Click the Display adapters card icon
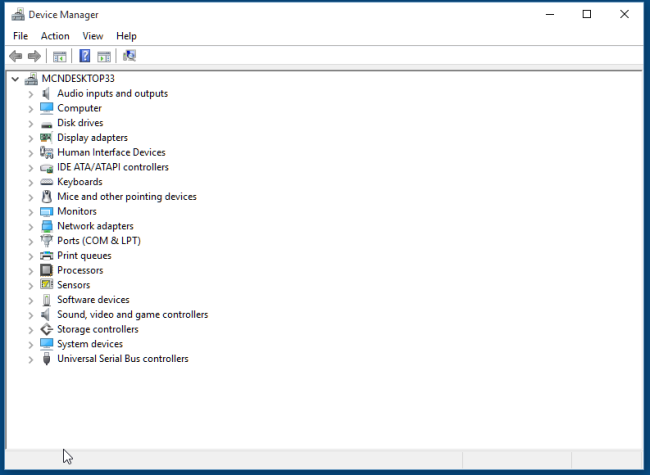650x475 pixels. tap(46, 138)
